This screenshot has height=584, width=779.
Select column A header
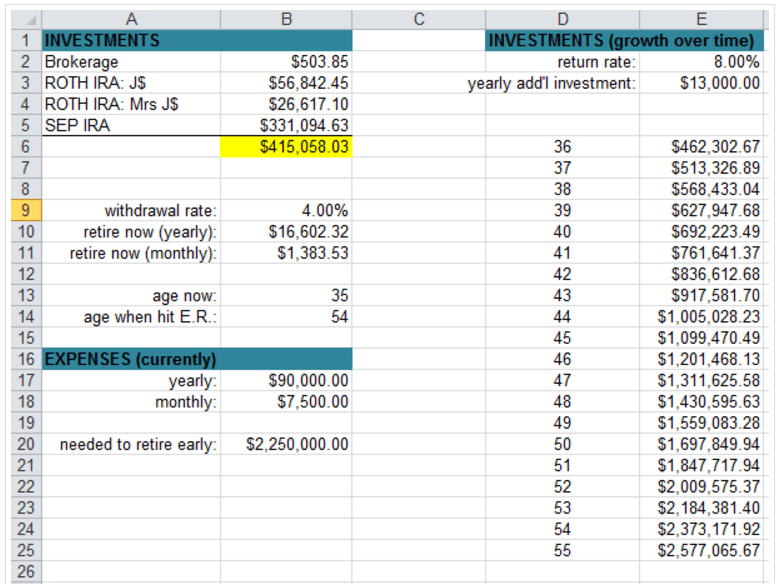[131, 19]
